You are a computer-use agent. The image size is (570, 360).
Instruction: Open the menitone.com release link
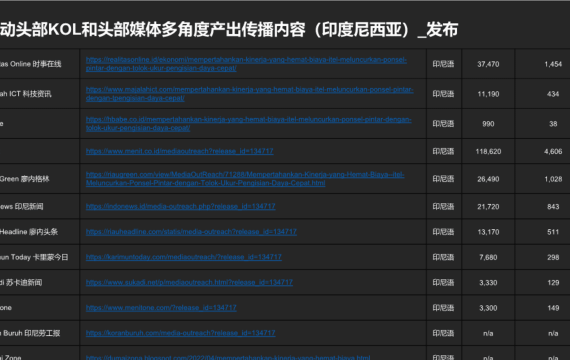161,308
